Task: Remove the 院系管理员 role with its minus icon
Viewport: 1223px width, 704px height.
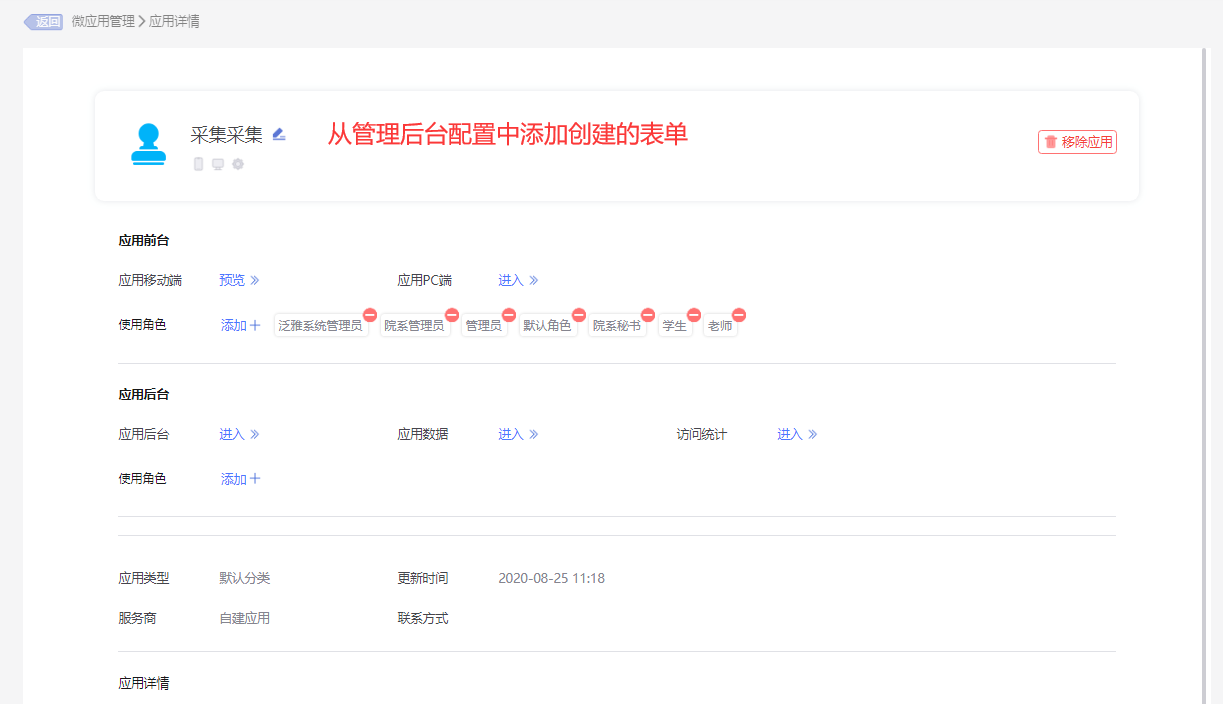Action: coord(451,315)
